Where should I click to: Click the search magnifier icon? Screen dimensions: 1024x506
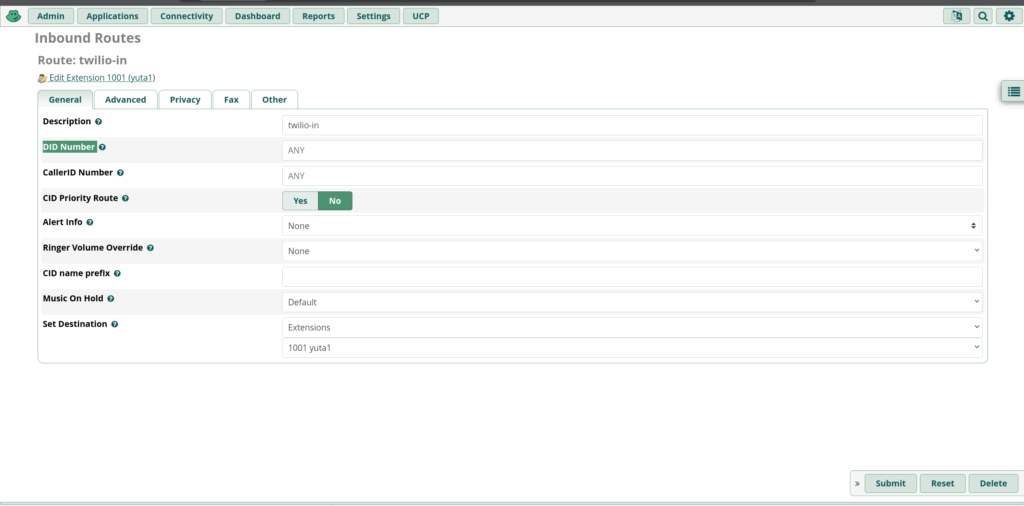(x=983, y=16)
